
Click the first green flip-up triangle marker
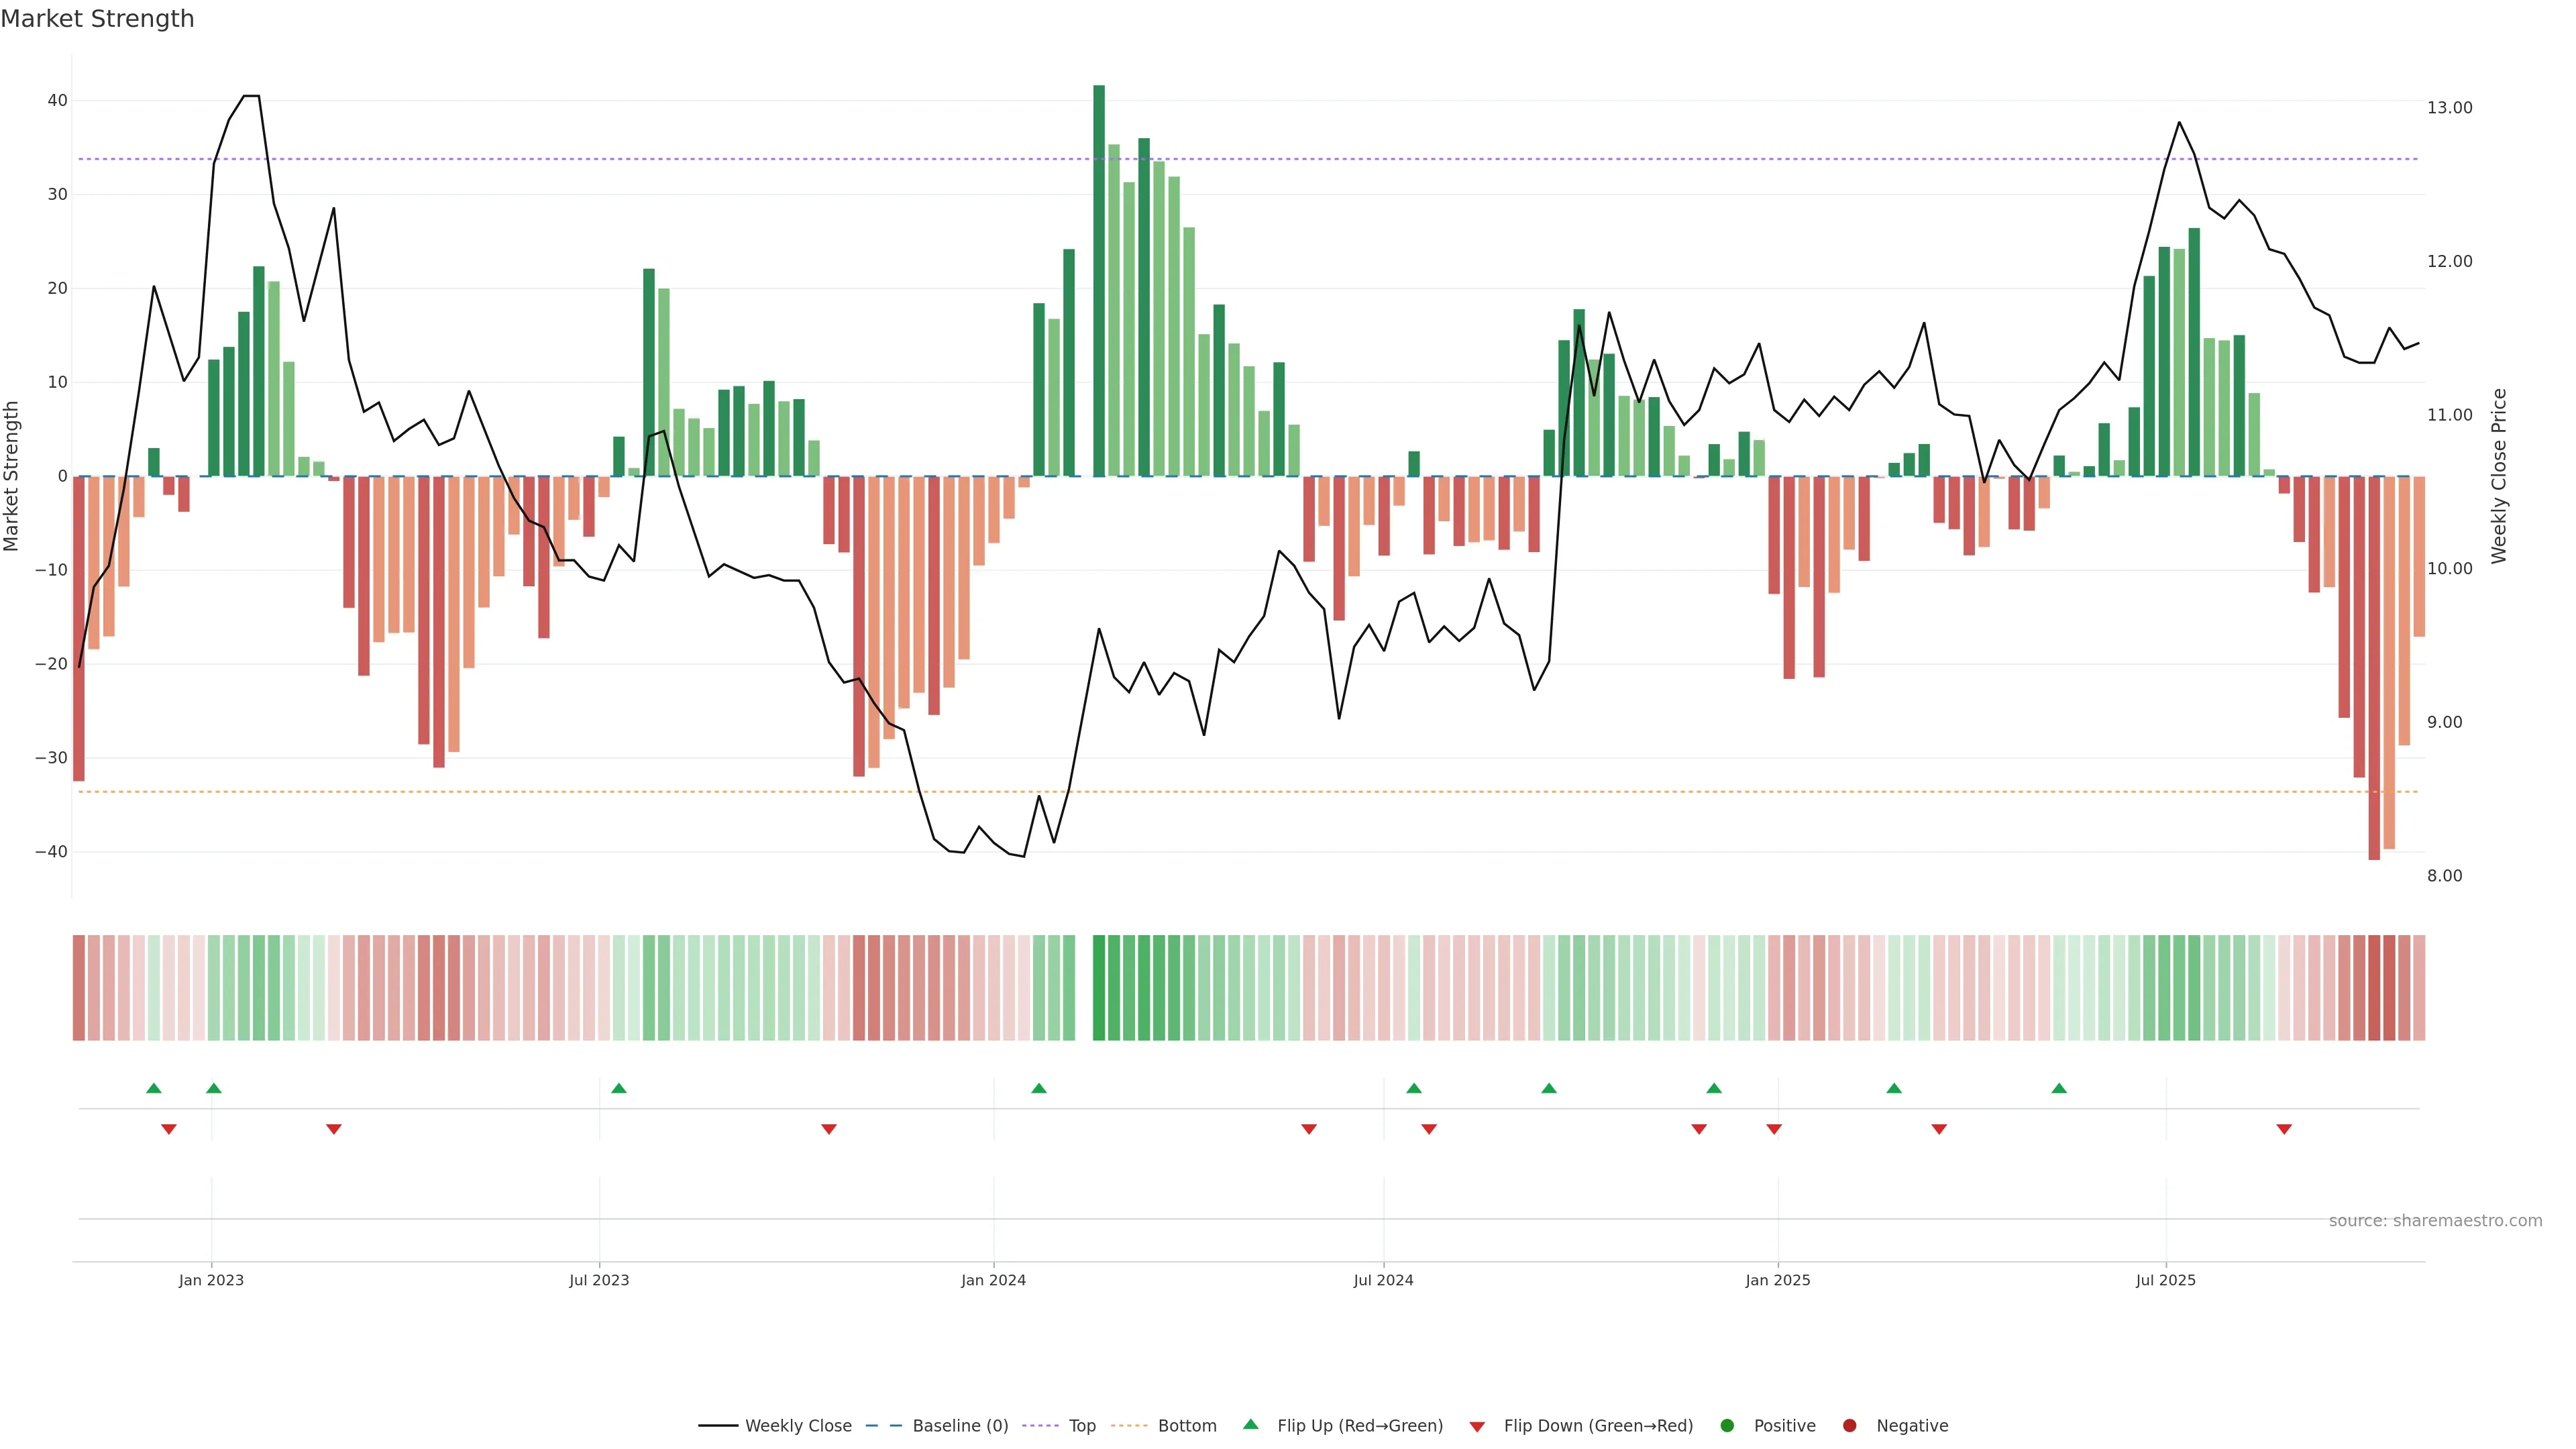tap(154, 1088)
